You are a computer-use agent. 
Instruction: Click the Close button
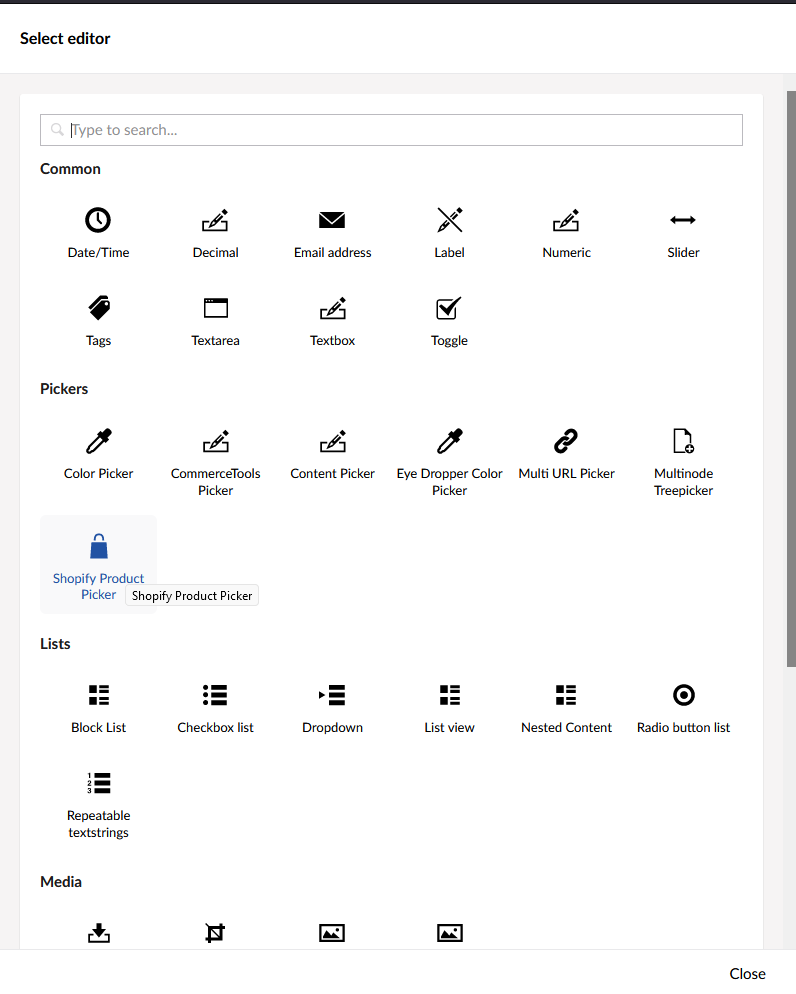pyautogui.click(x=747, y=973)
